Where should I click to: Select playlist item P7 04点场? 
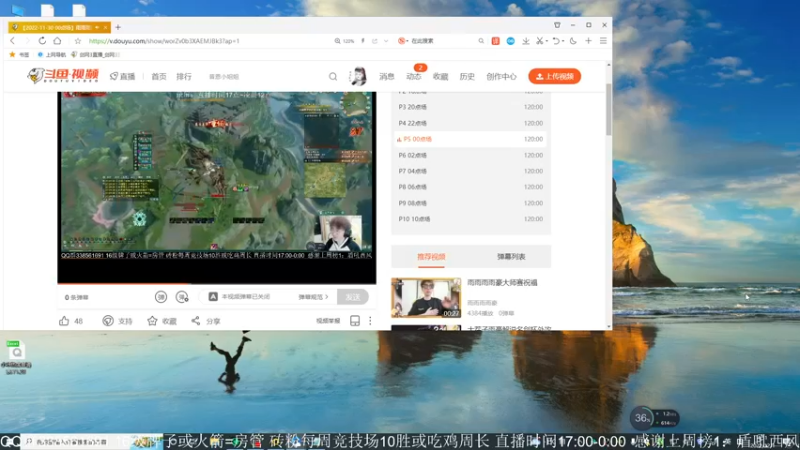pyautogui.click(x=470, y=171)
